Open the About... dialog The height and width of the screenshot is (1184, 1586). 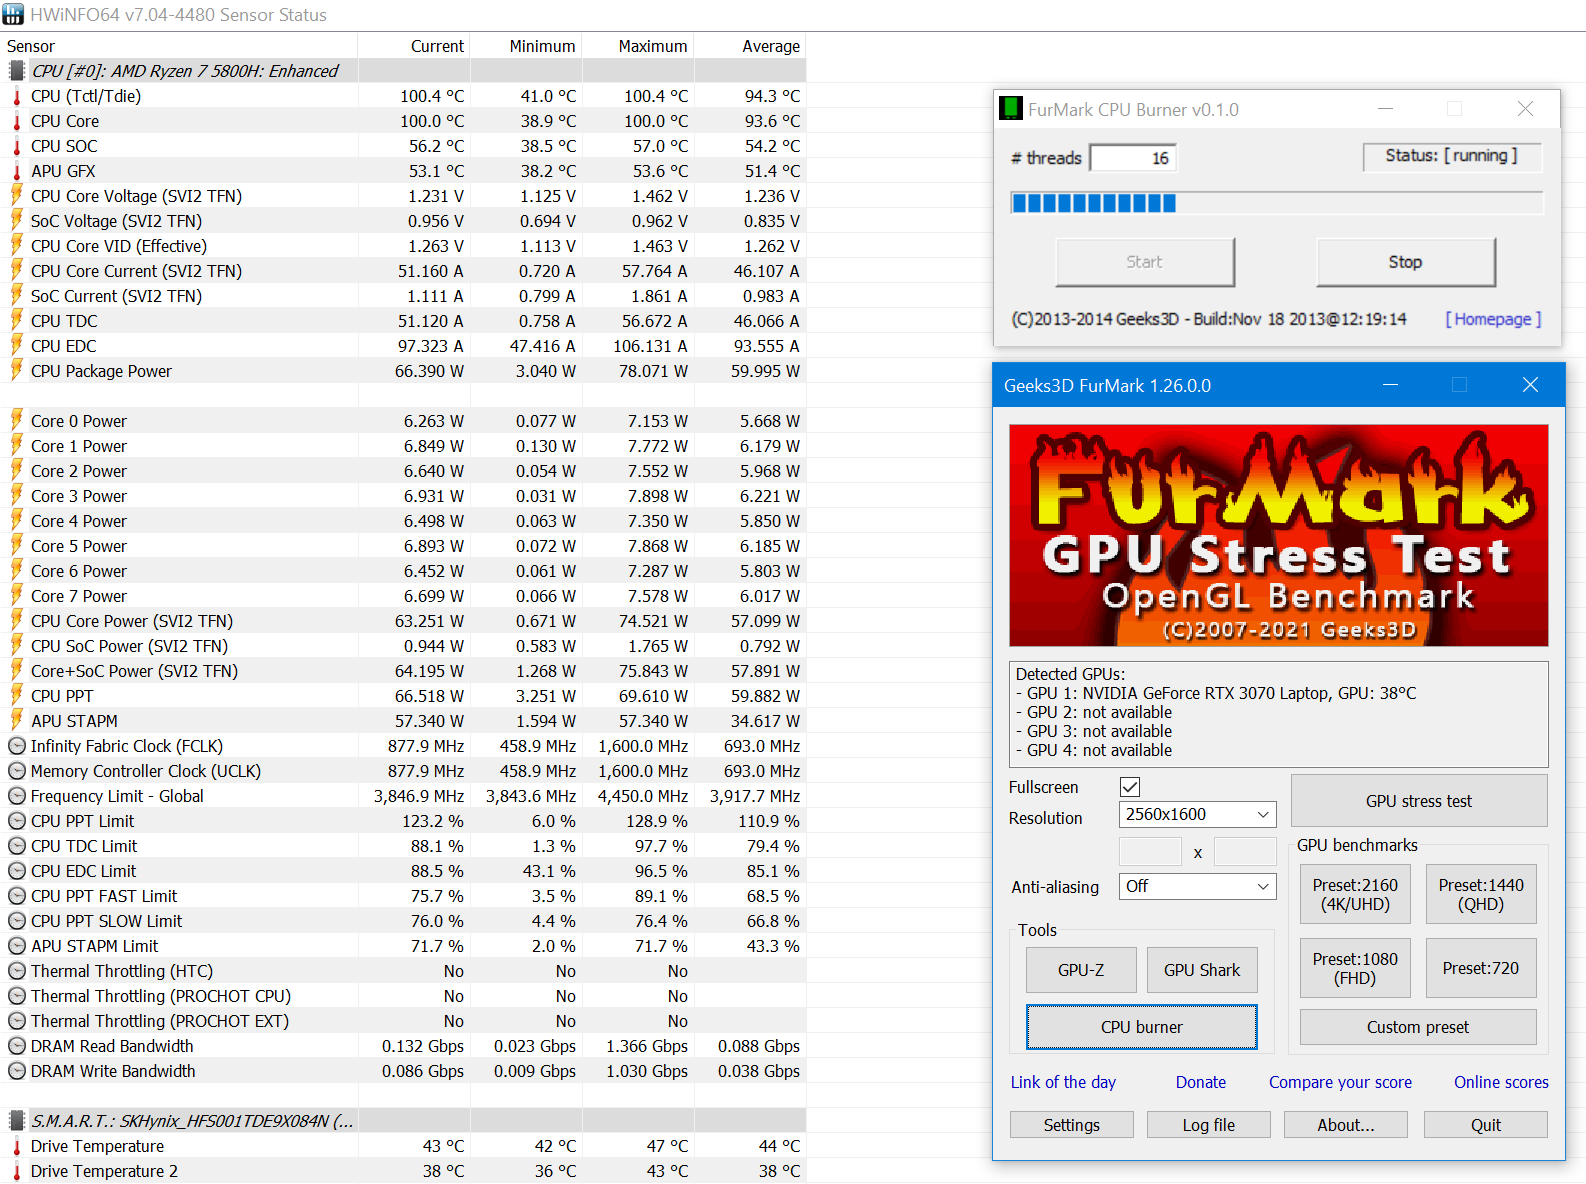pos(1346,1125)
